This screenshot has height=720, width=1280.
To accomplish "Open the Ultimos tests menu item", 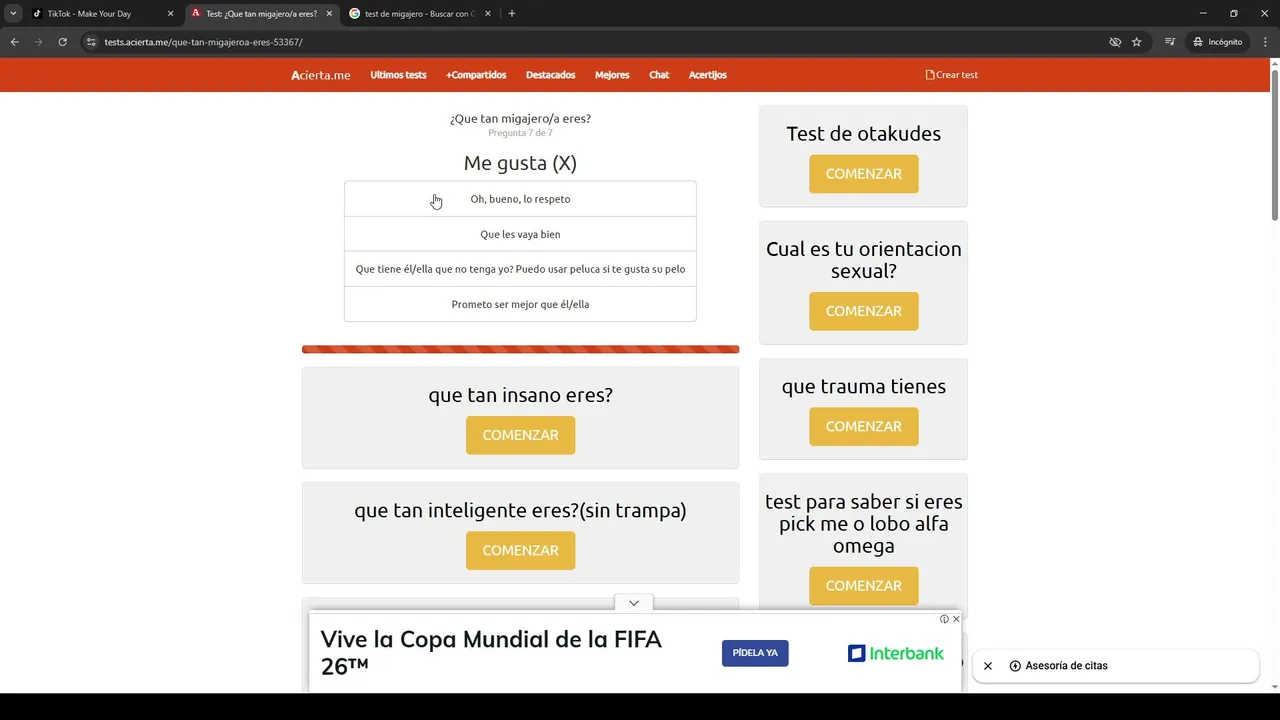I will (398, 75).
